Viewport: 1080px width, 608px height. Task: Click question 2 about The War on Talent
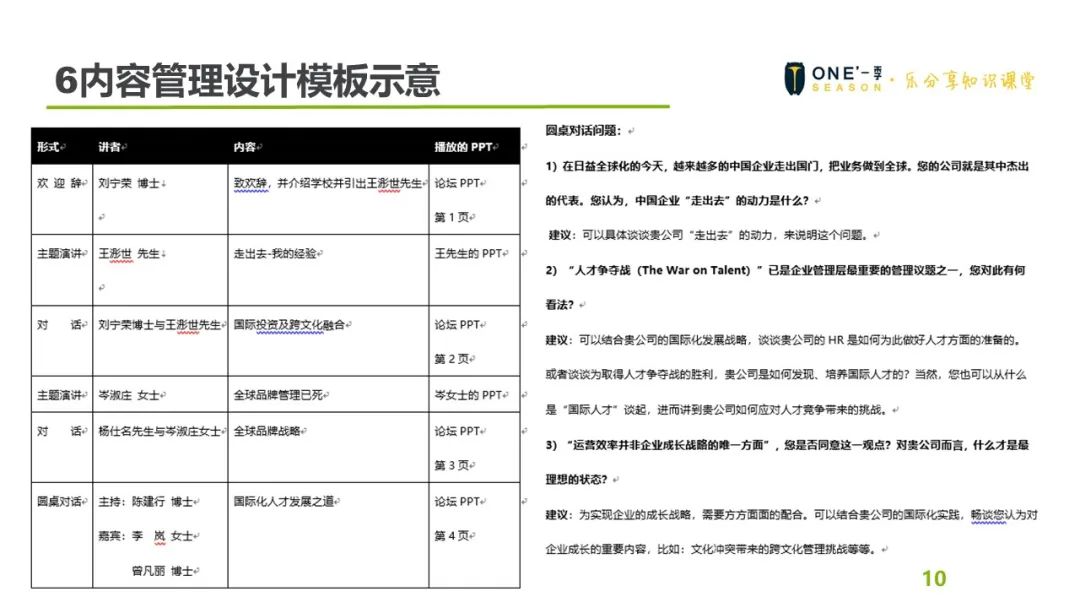[785, 287]
